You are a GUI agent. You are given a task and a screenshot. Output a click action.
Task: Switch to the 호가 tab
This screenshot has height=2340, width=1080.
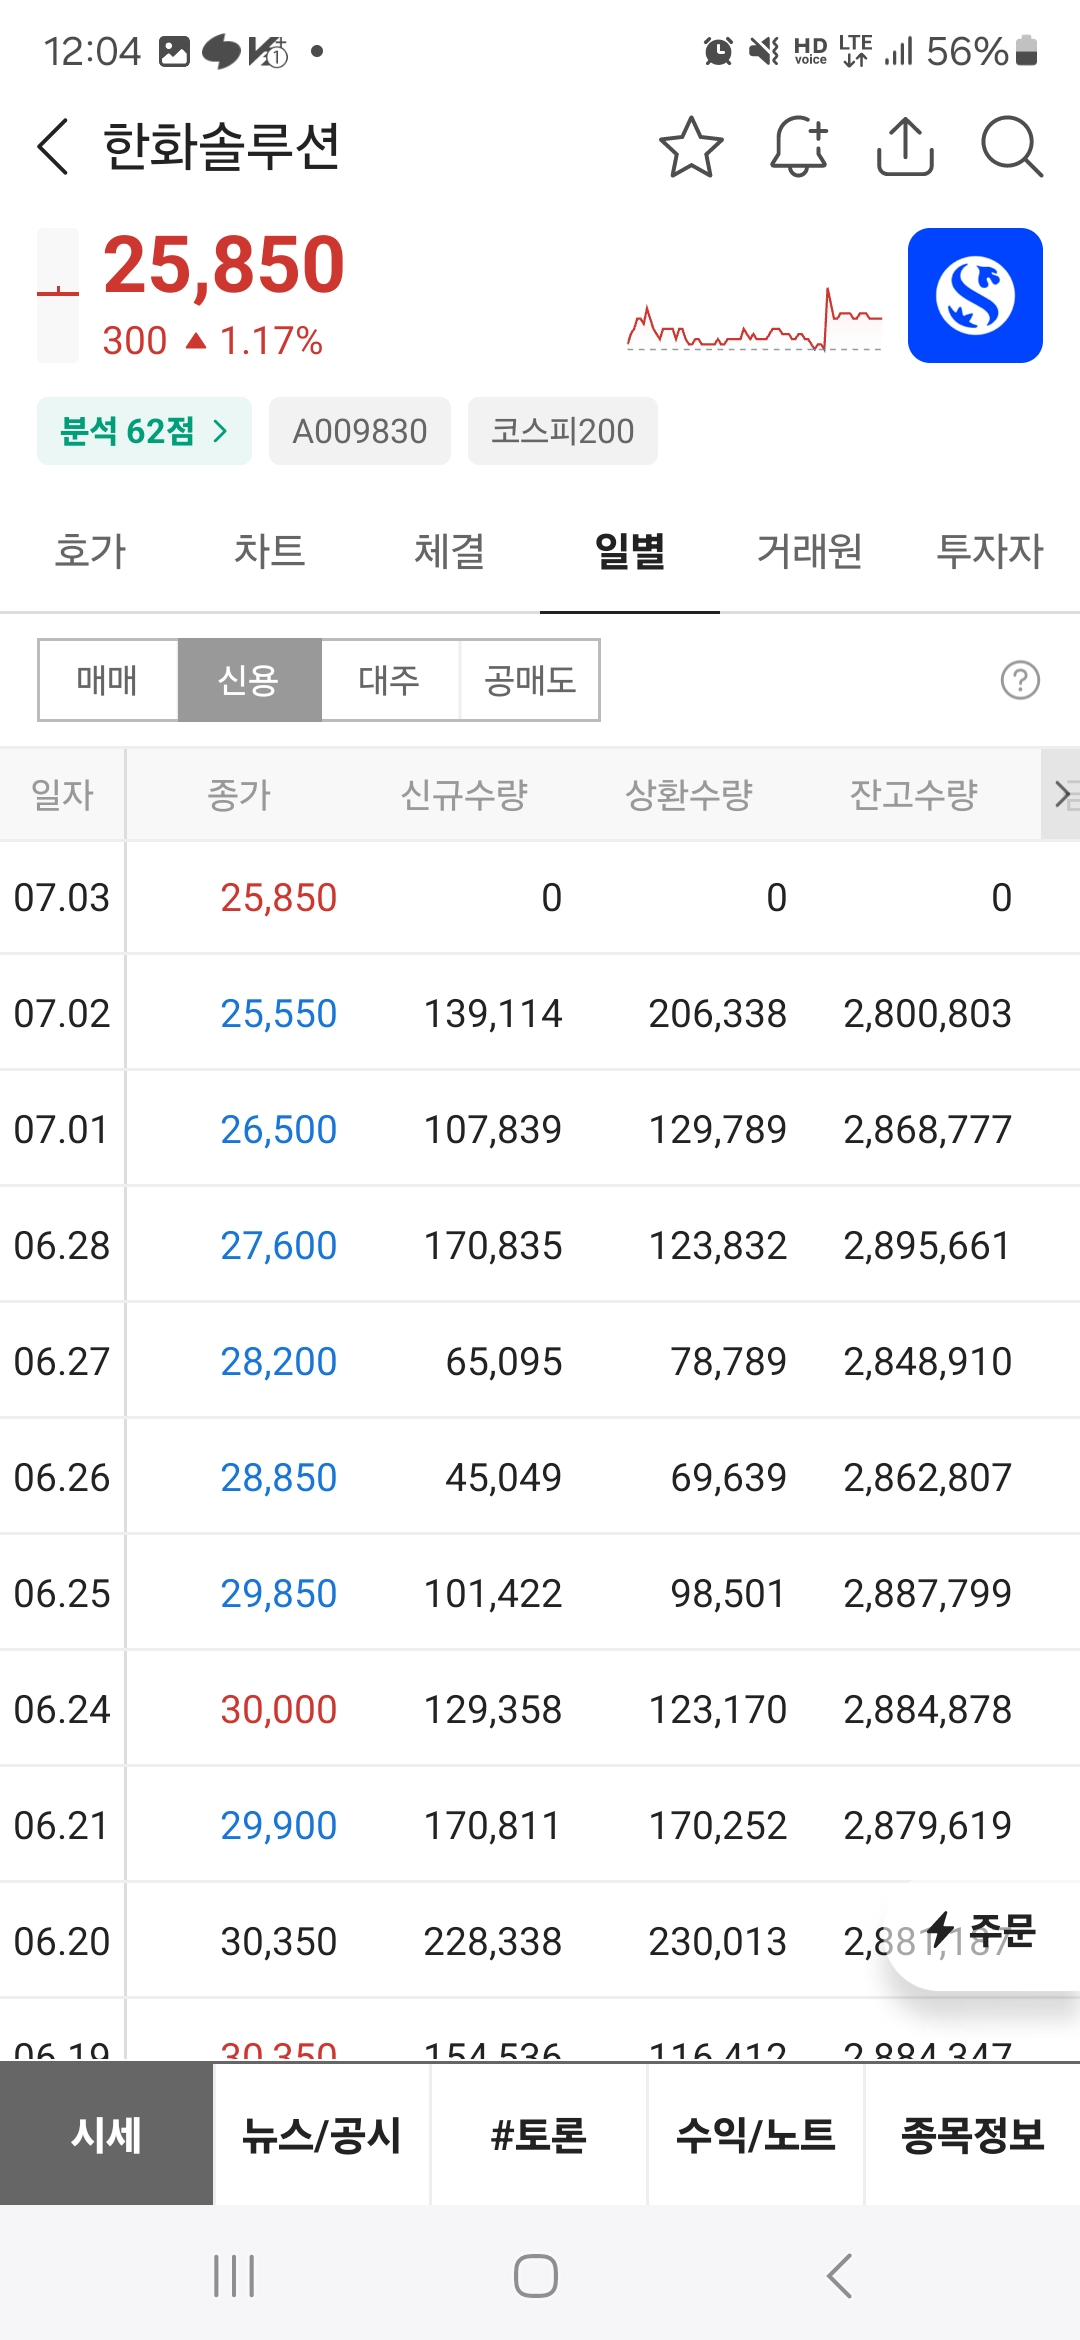(x=90, y=551)
